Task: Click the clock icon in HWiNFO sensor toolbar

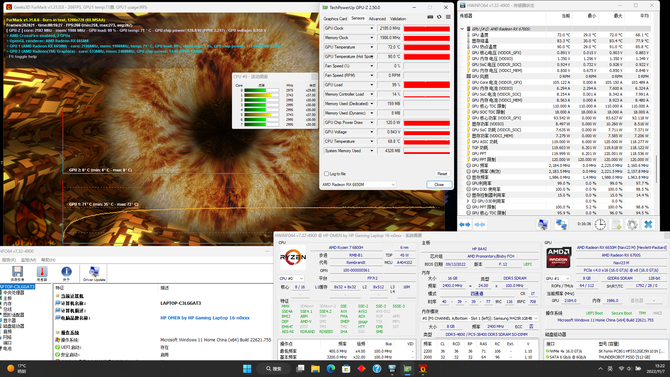Action: (600, 224)
